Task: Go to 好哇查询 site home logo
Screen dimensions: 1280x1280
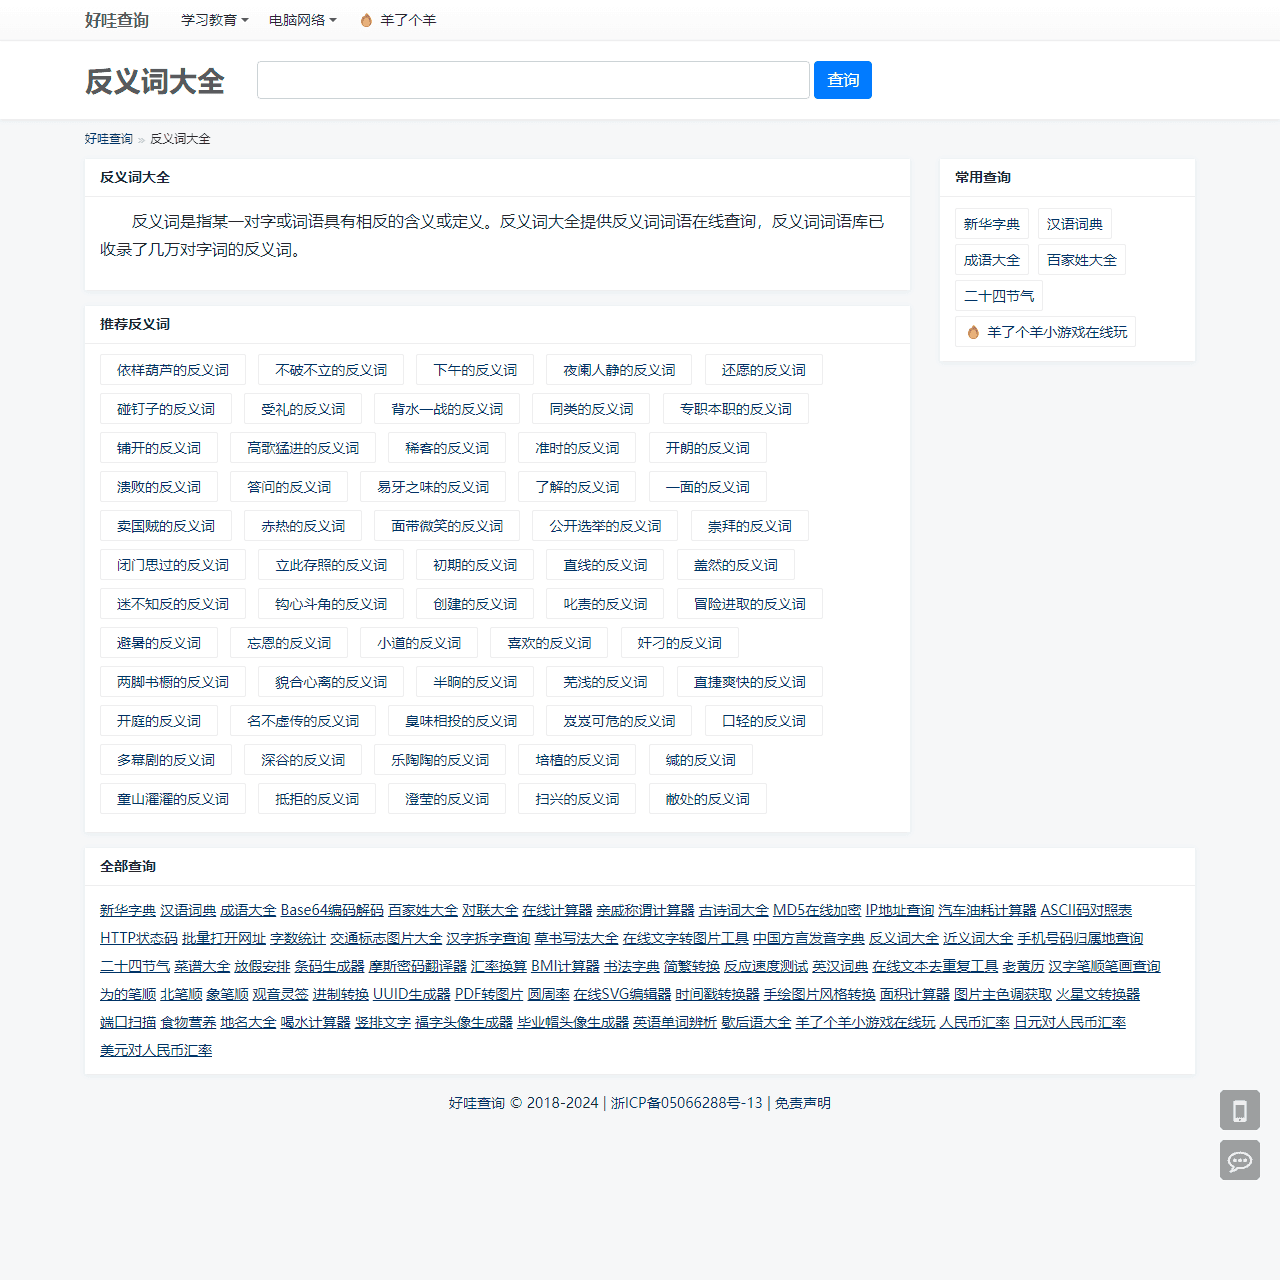Action: (117, 20)
